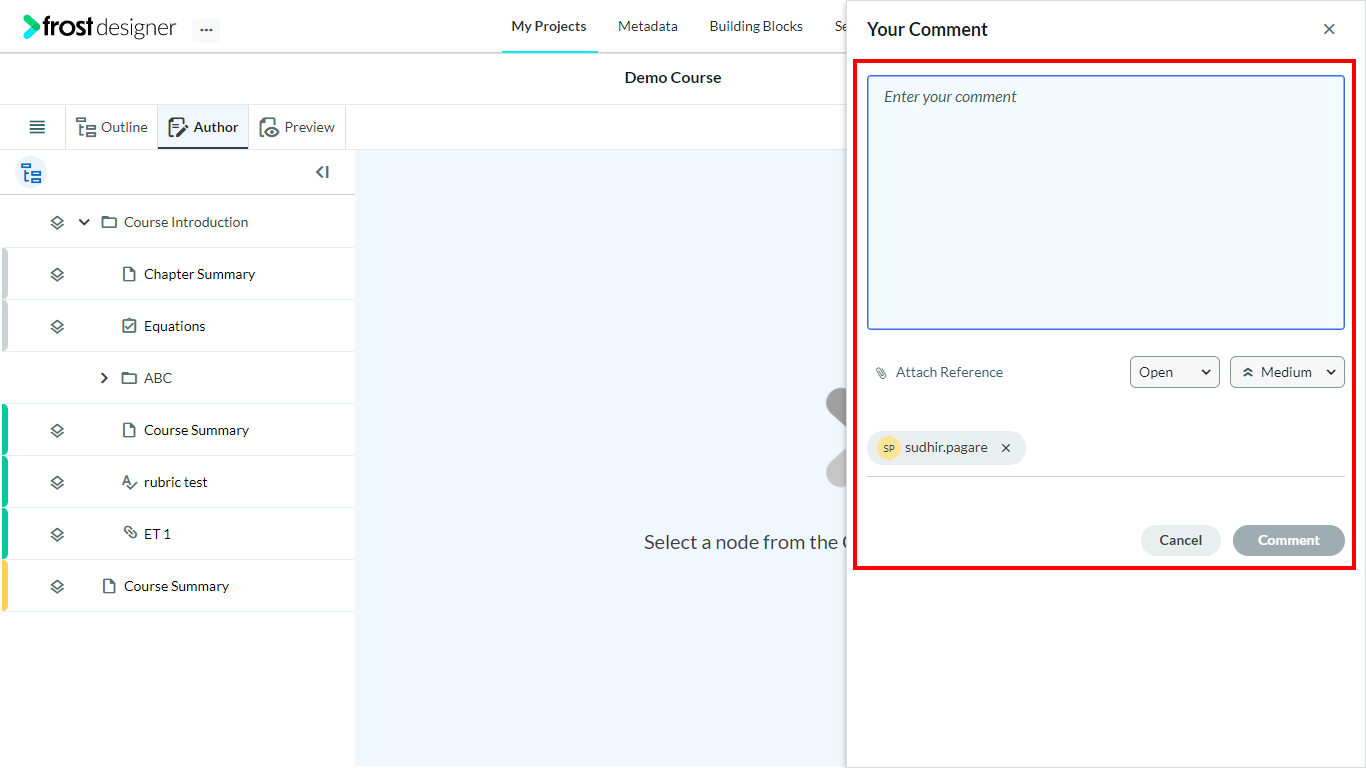Open the three-dots menu beside logo

tap(206, 30)
